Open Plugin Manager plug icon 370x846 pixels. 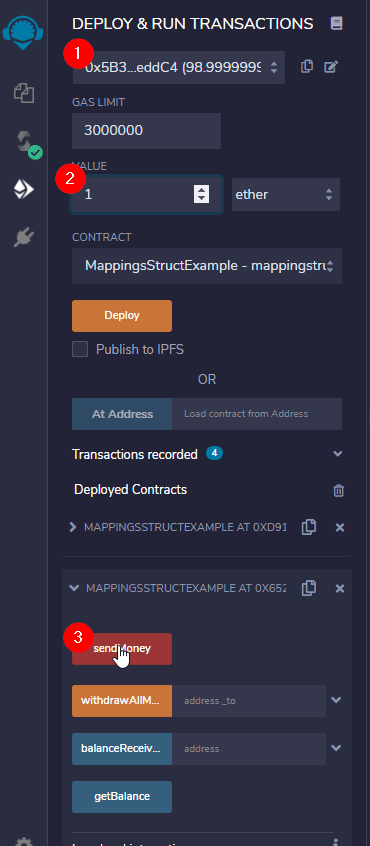click(24, 236)
